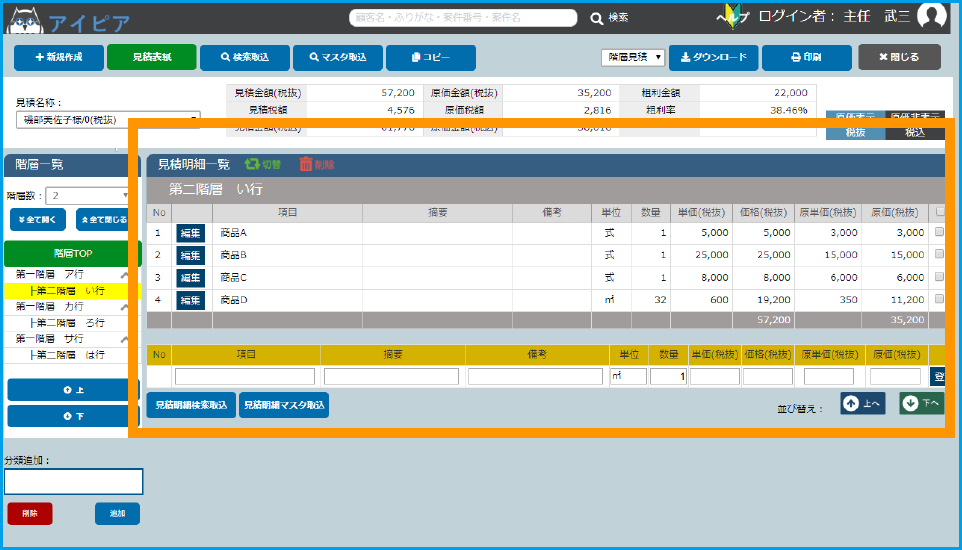Viewport: 962px width, 550px height.
Task: Open the 階層見積 dropdown
Action: [x=632, y=58]
